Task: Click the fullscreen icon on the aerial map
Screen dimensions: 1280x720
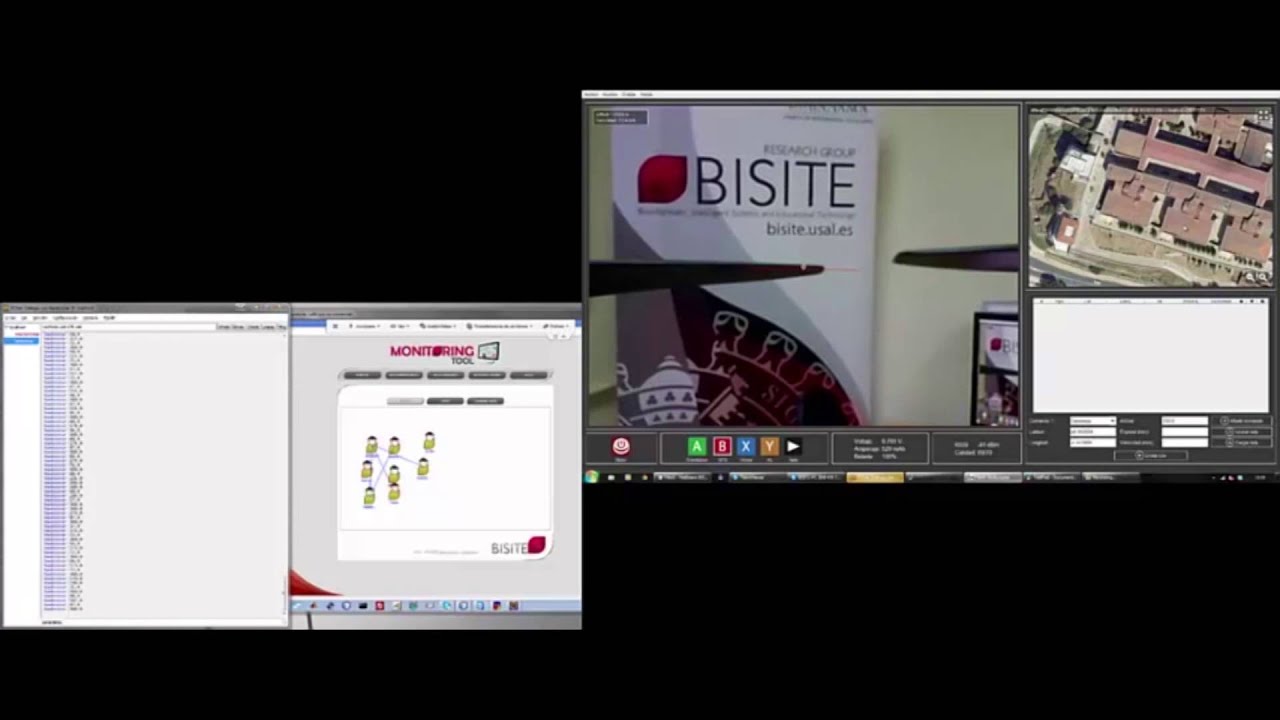Action: point(1263,116)
